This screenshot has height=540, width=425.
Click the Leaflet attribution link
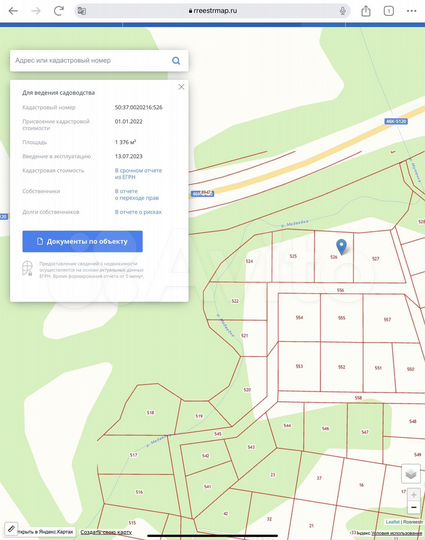click(x=392, y=522)
